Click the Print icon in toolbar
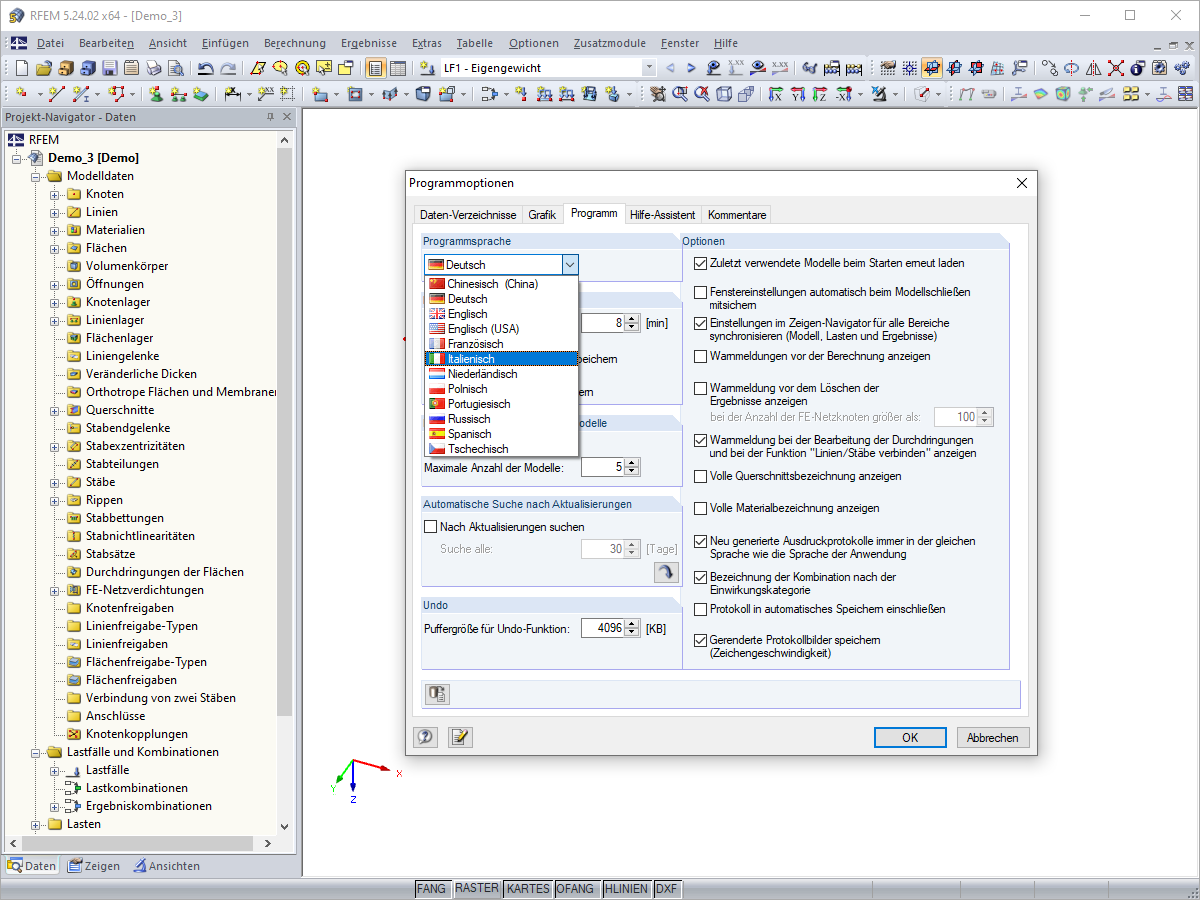This screenshot has height=900, width=1200. pos(154,68)
